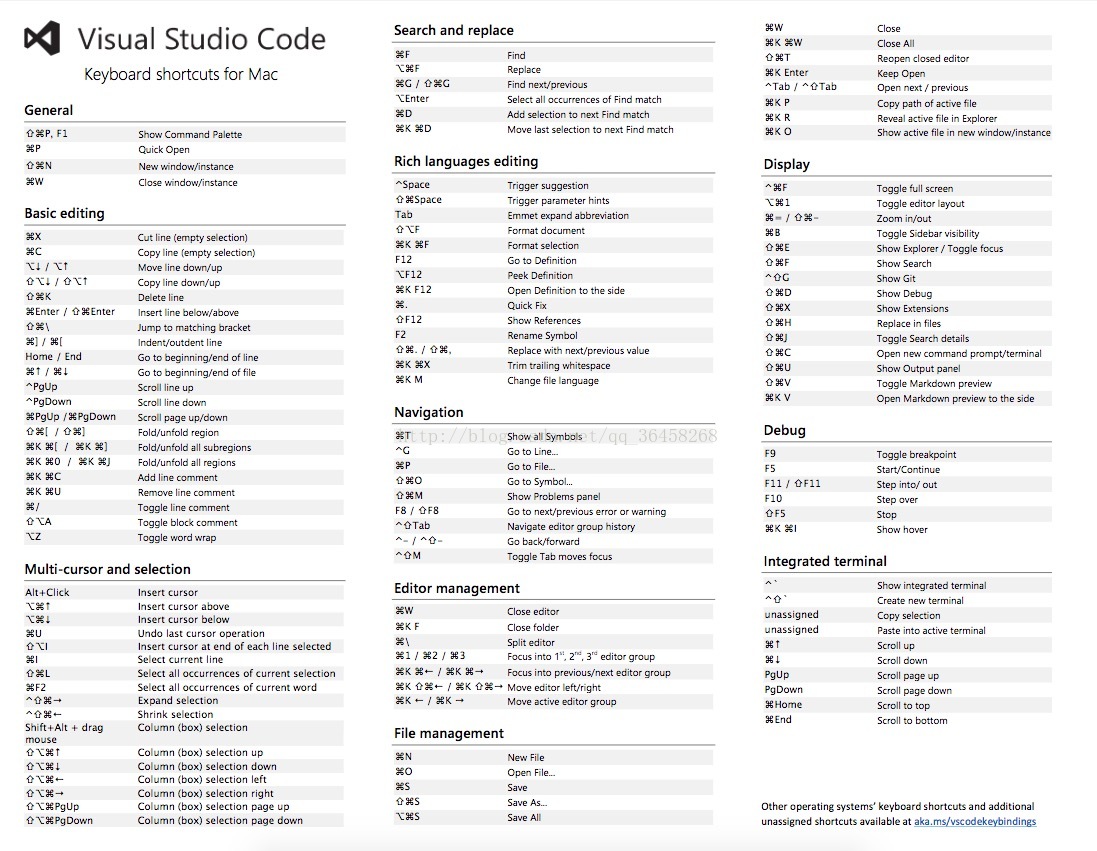
Task: Select the 'Toggle breakpoint' row
Action: [907, 454]
